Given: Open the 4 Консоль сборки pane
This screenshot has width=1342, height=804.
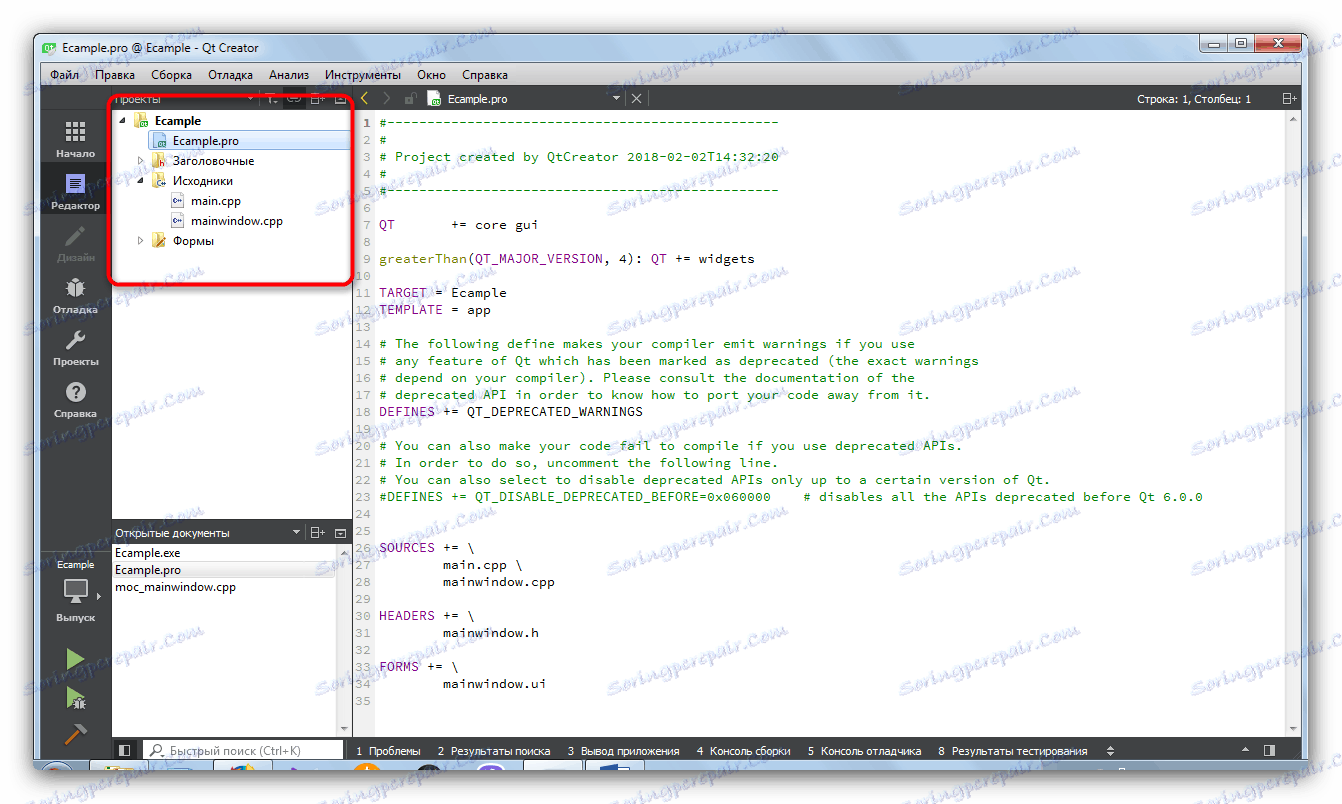Looking at the screenshot, I should pos(743,751).
